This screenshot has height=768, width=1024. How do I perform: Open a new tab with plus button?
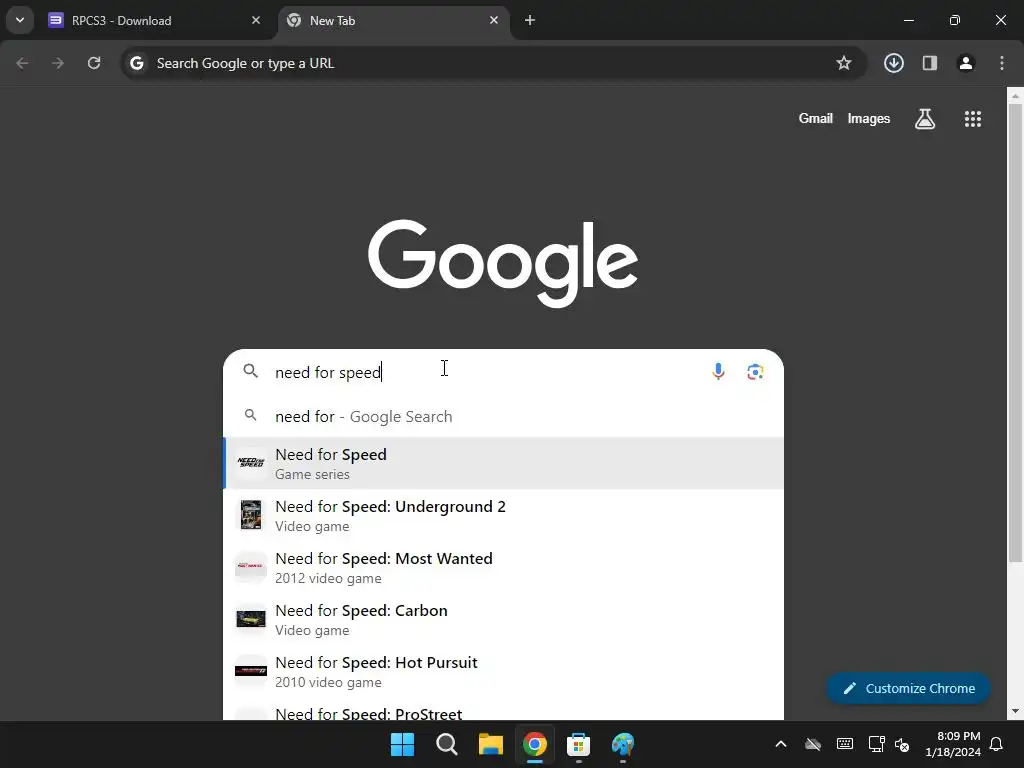[x=530, y=20]
